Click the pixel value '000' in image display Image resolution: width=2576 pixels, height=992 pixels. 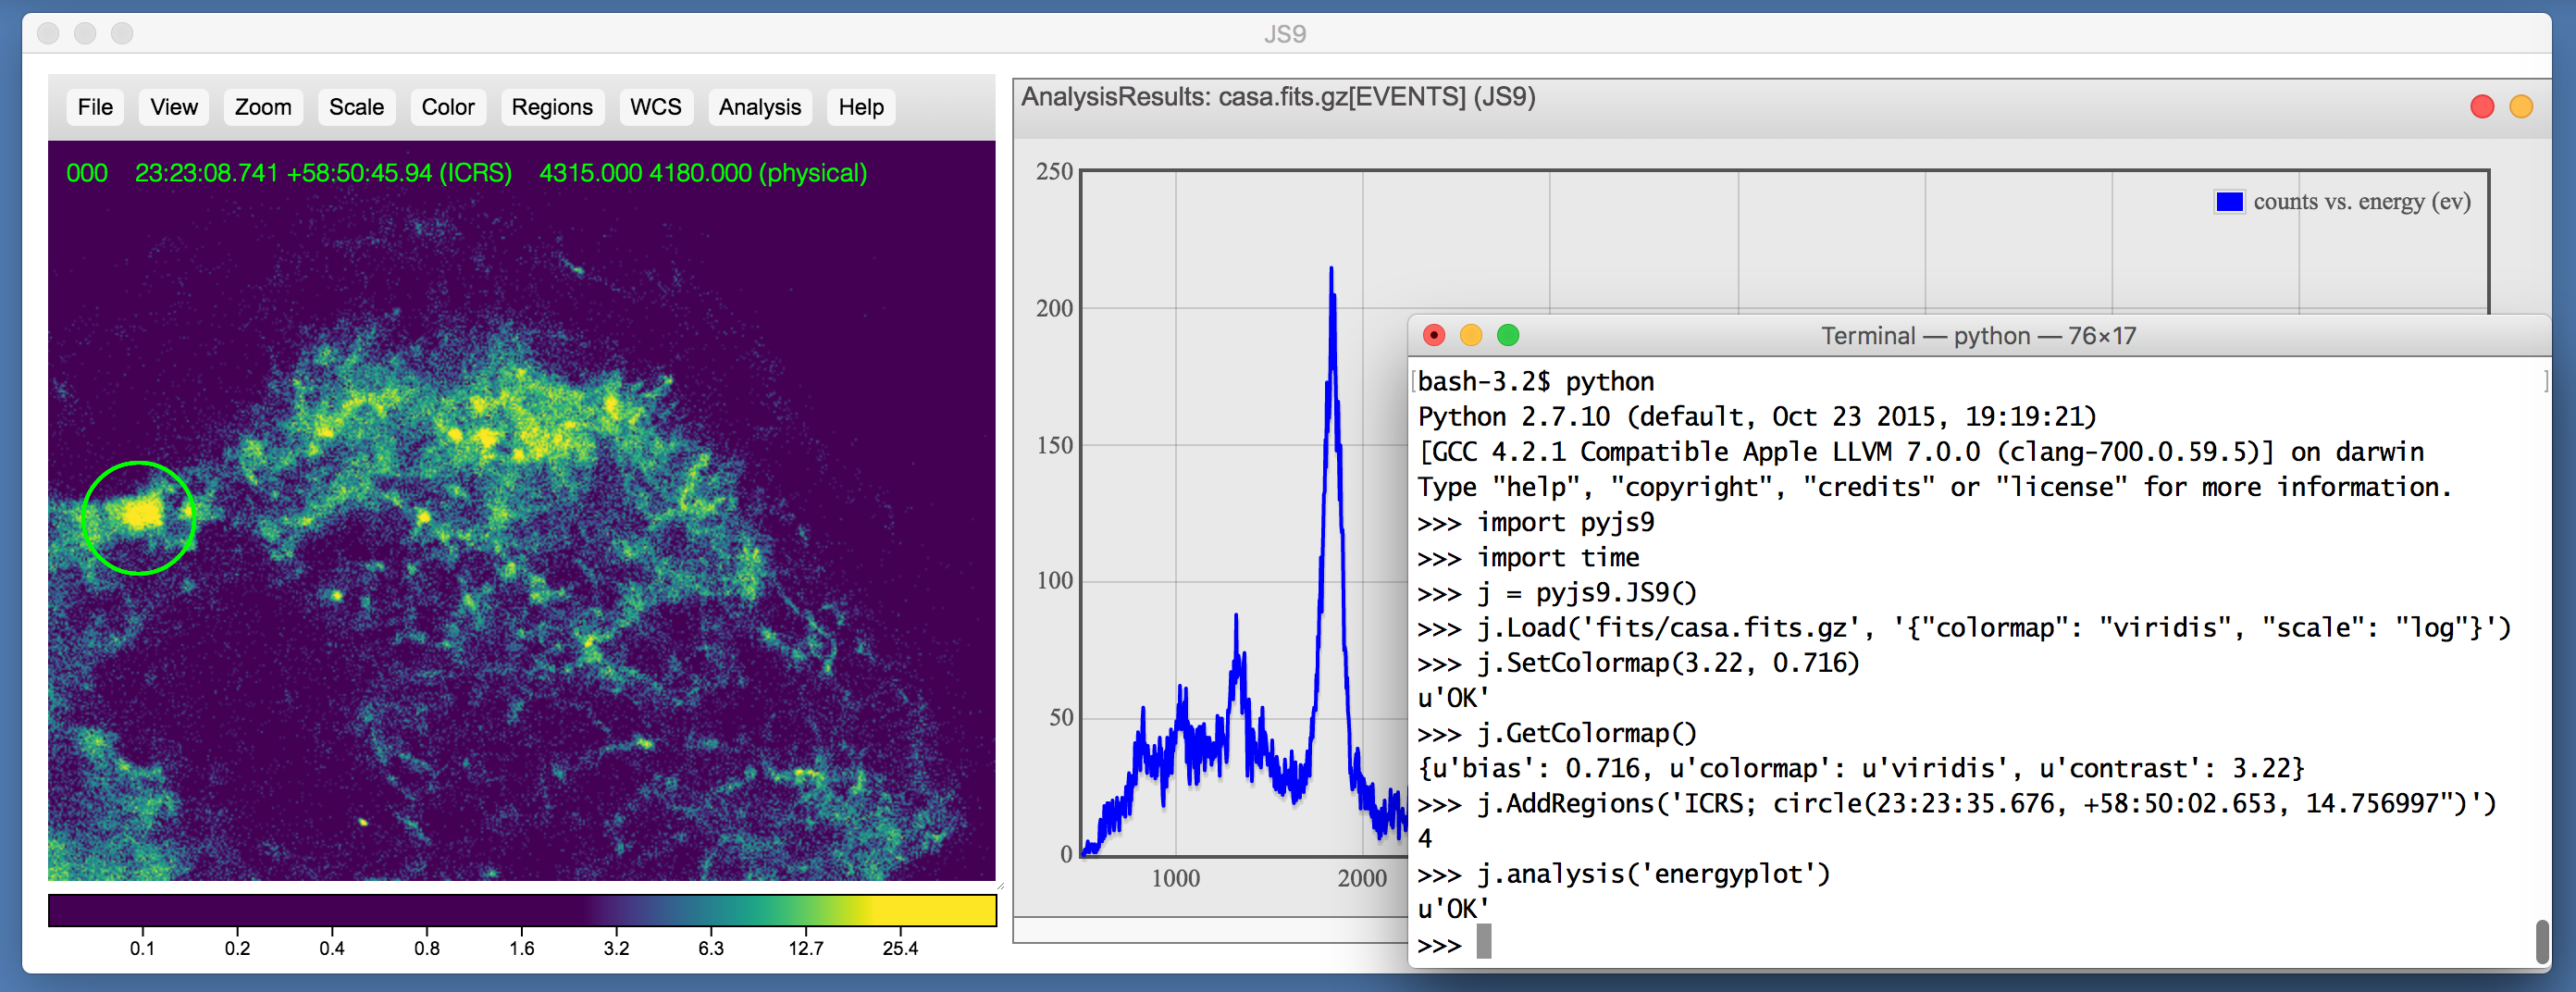point(87,173)
